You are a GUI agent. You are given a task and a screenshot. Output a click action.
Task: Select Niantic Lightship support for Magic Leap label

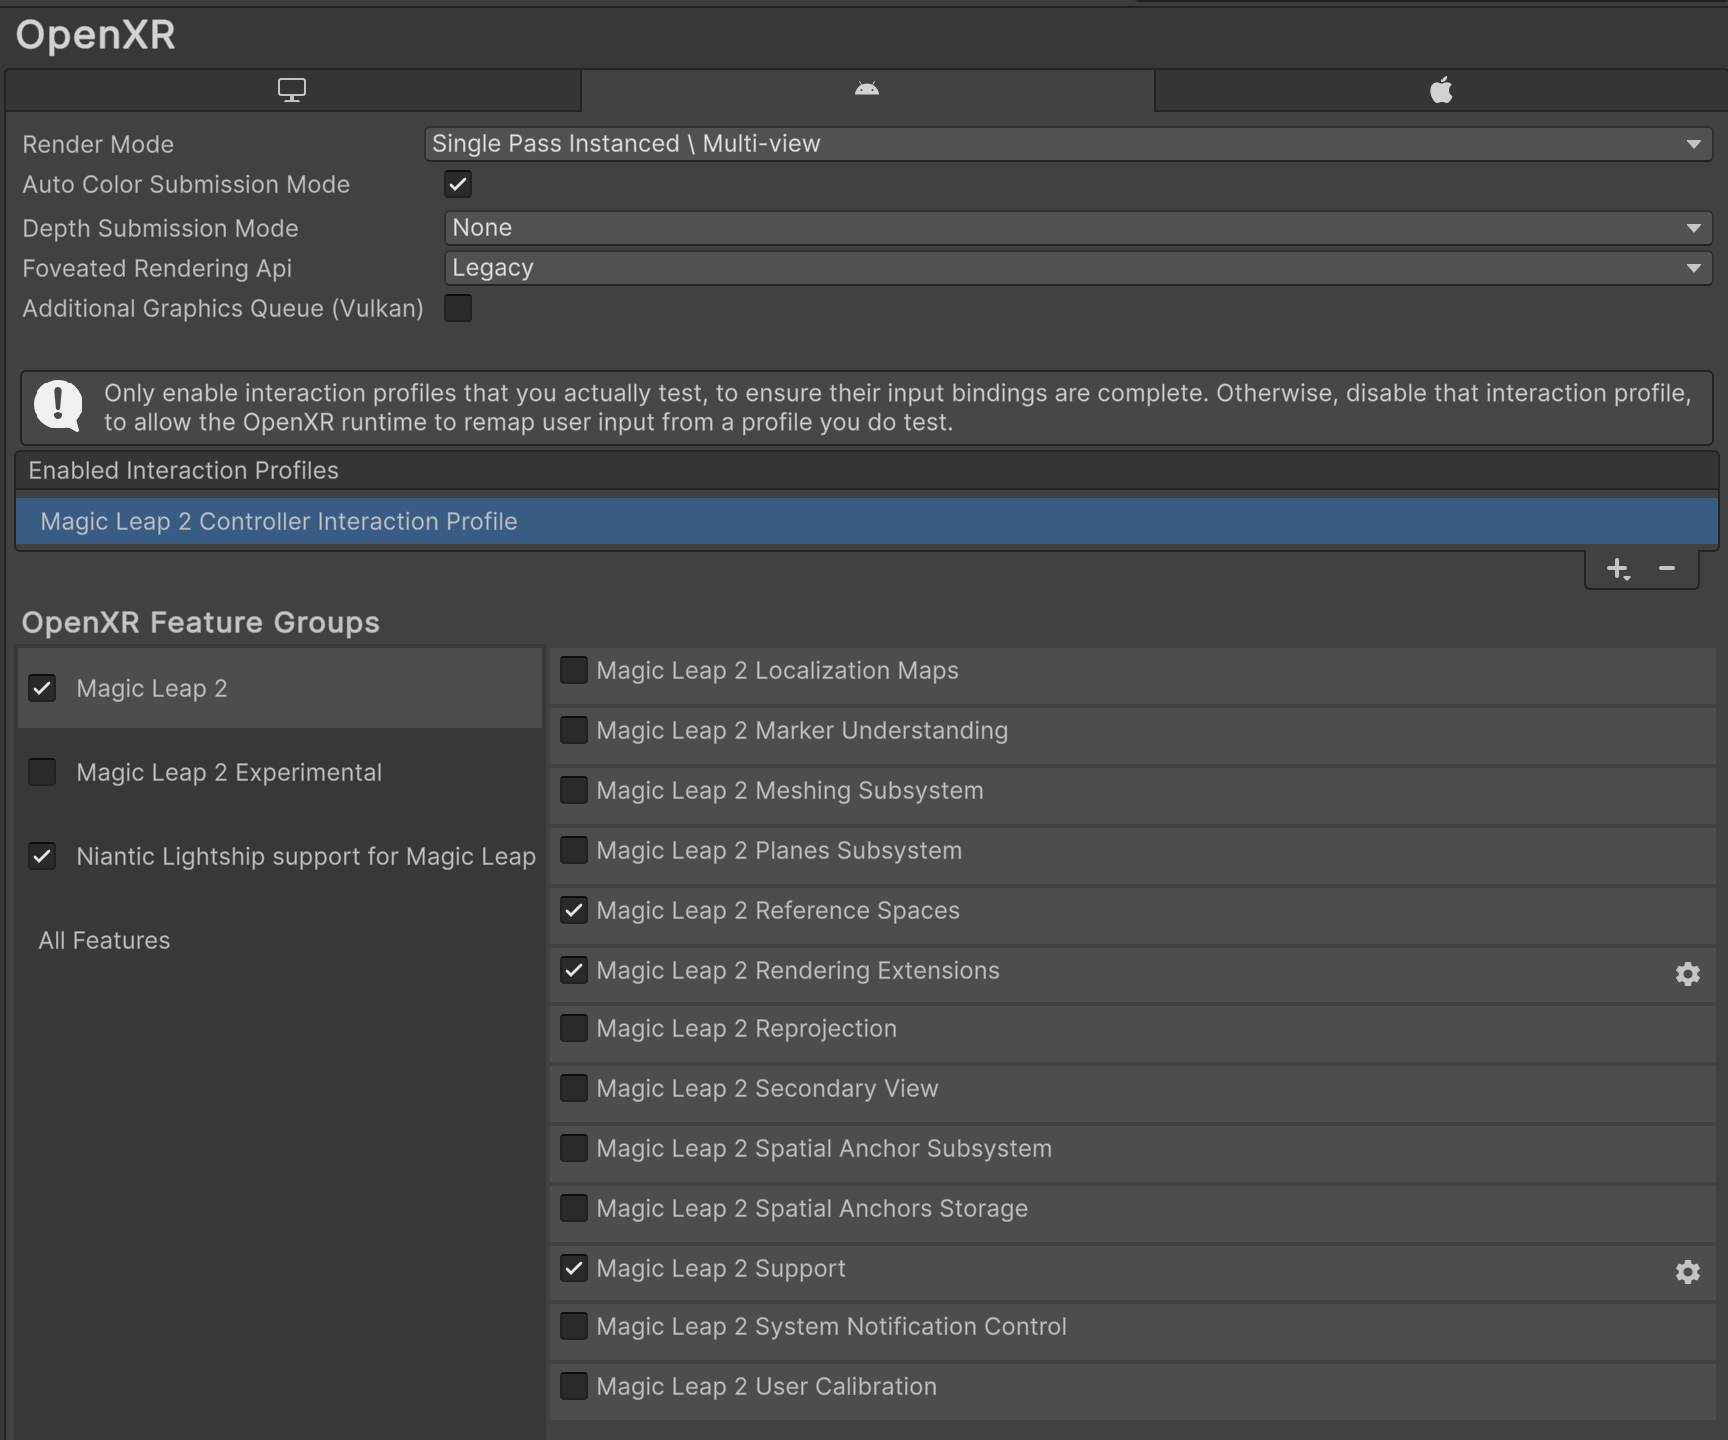coord(306,856)
